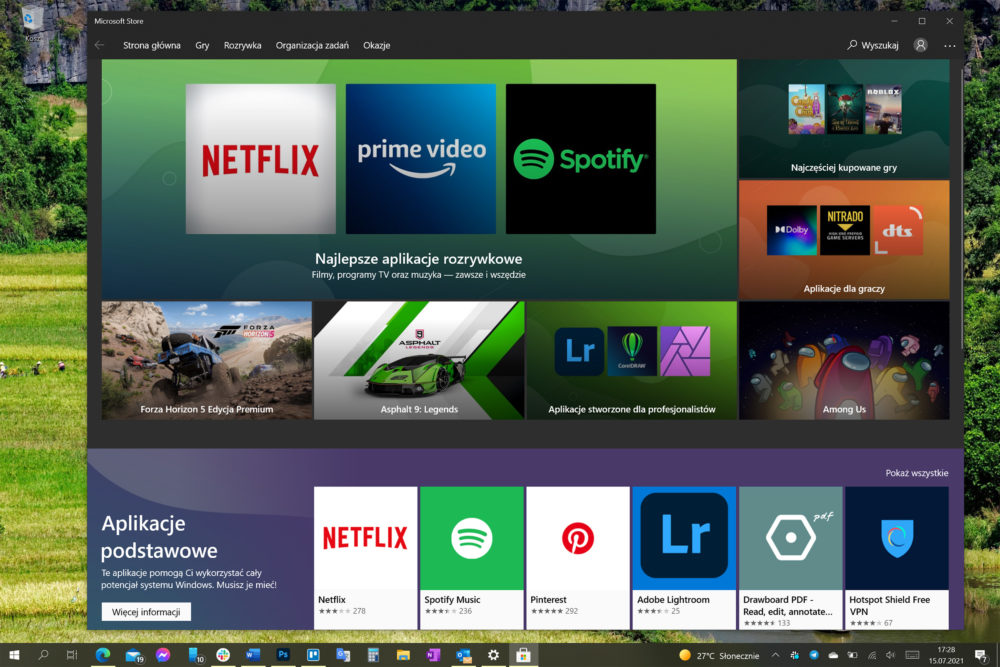Open the three-dots more options menu
Image resolution: width=1000 pixels, height=667 pixels.
tap(950, 46)
